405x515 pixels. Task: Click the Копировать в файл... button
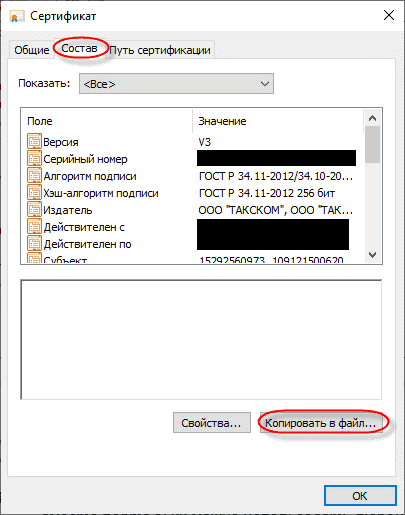(x=321, y=423)
